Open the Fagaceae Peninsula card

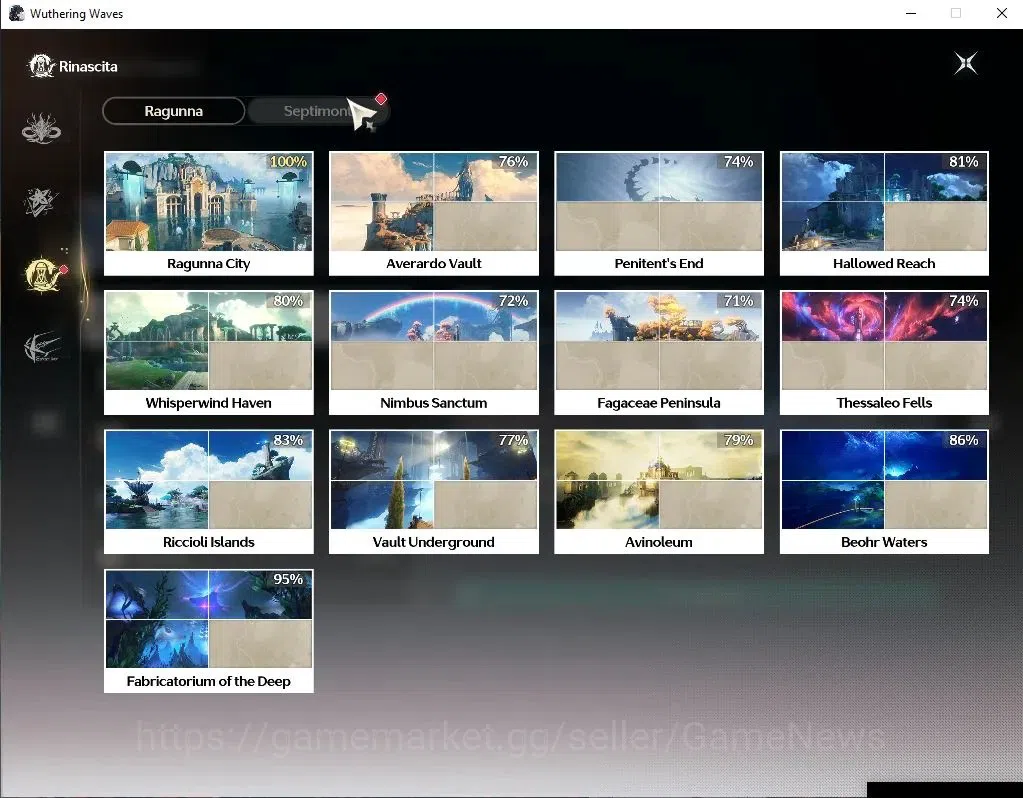point(659,352)
